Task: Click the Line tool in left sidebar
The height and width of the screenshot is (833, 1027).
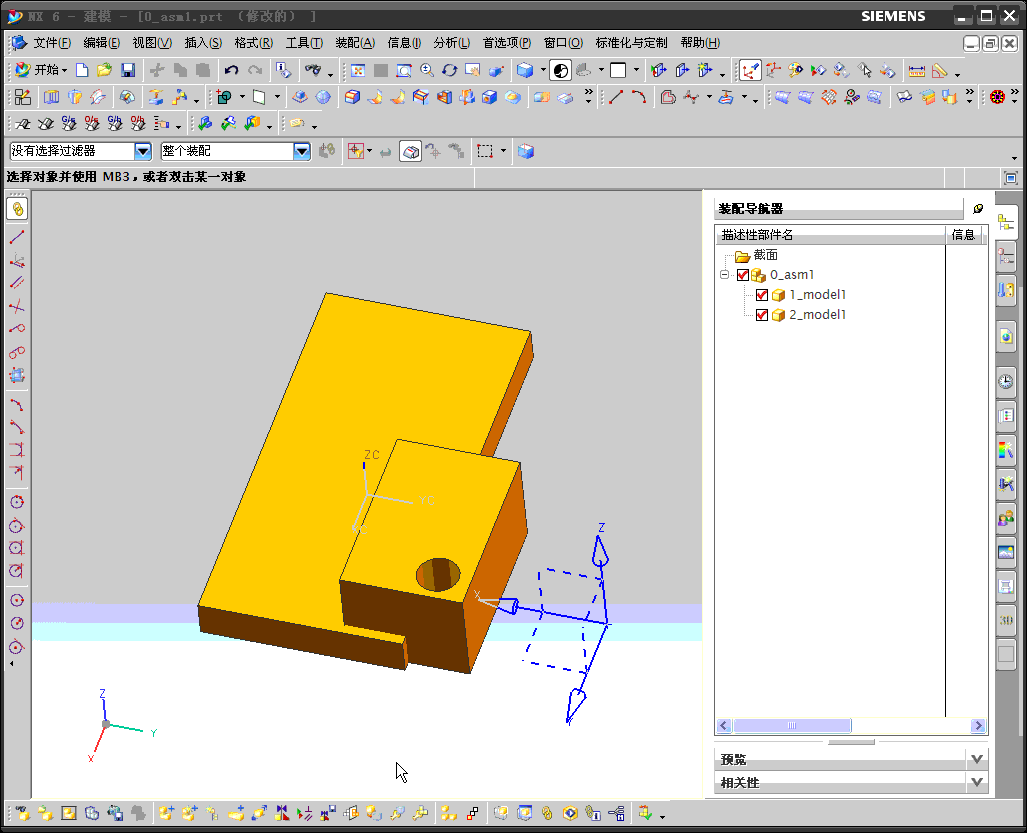Action: point(17,237)
